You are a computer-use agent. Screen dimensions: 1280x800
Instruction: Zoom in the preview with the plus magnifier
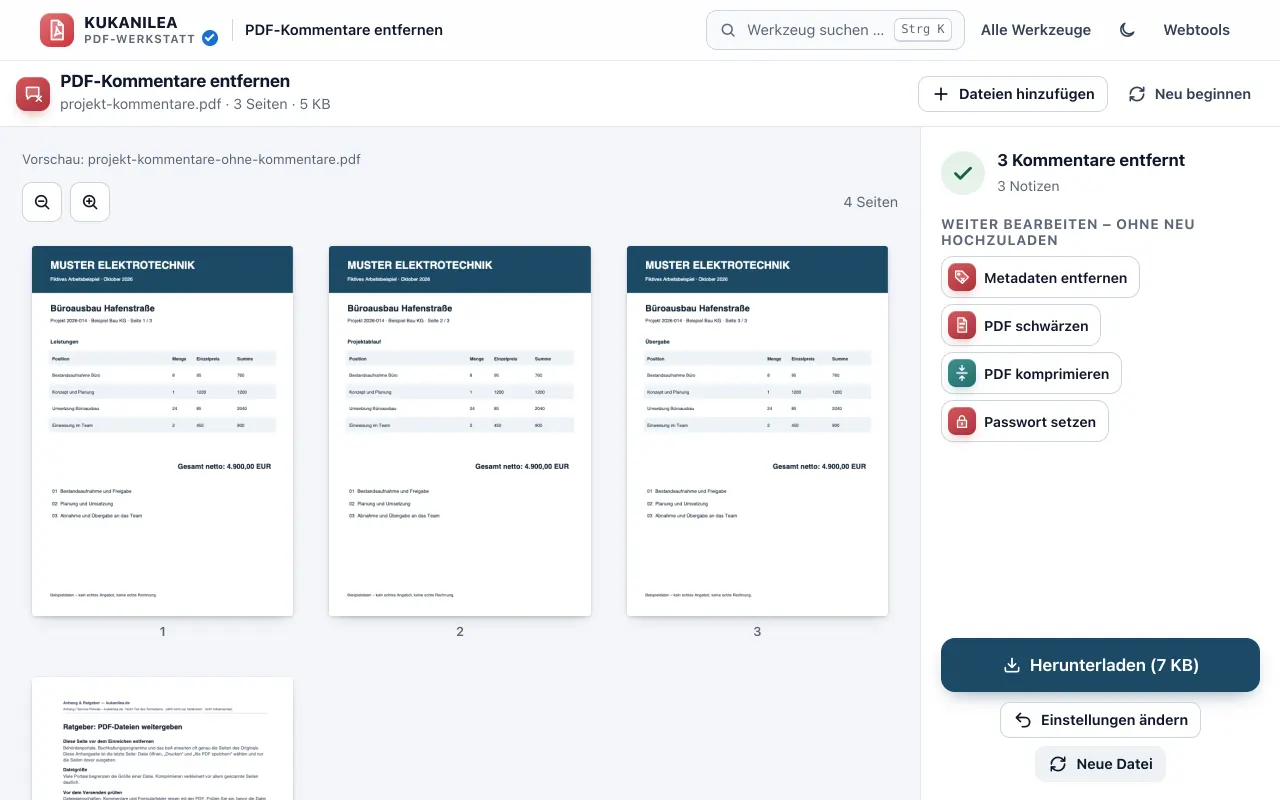tap(90, 202)
